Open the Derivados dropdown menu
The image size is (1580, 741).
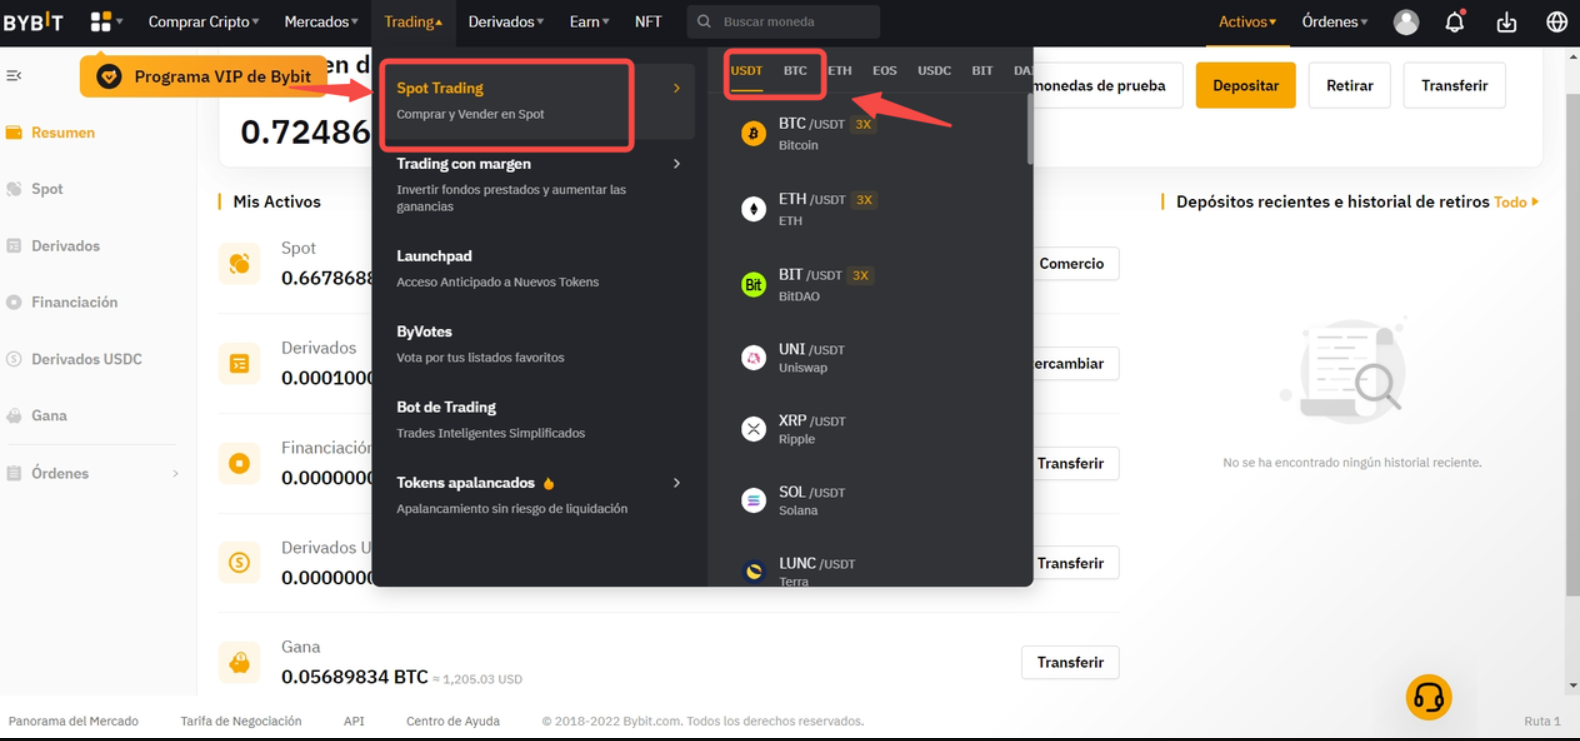(x=506, y=22)
